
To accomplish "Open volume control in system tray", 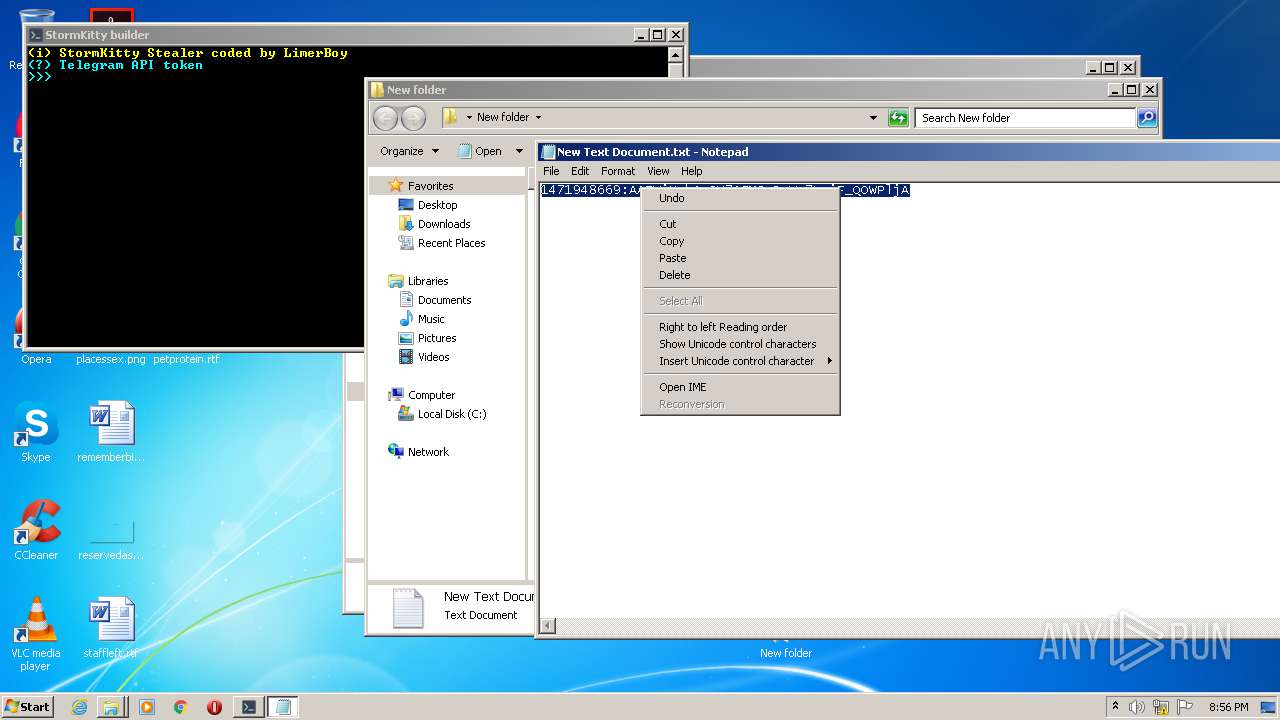I will pos(1137,707).
